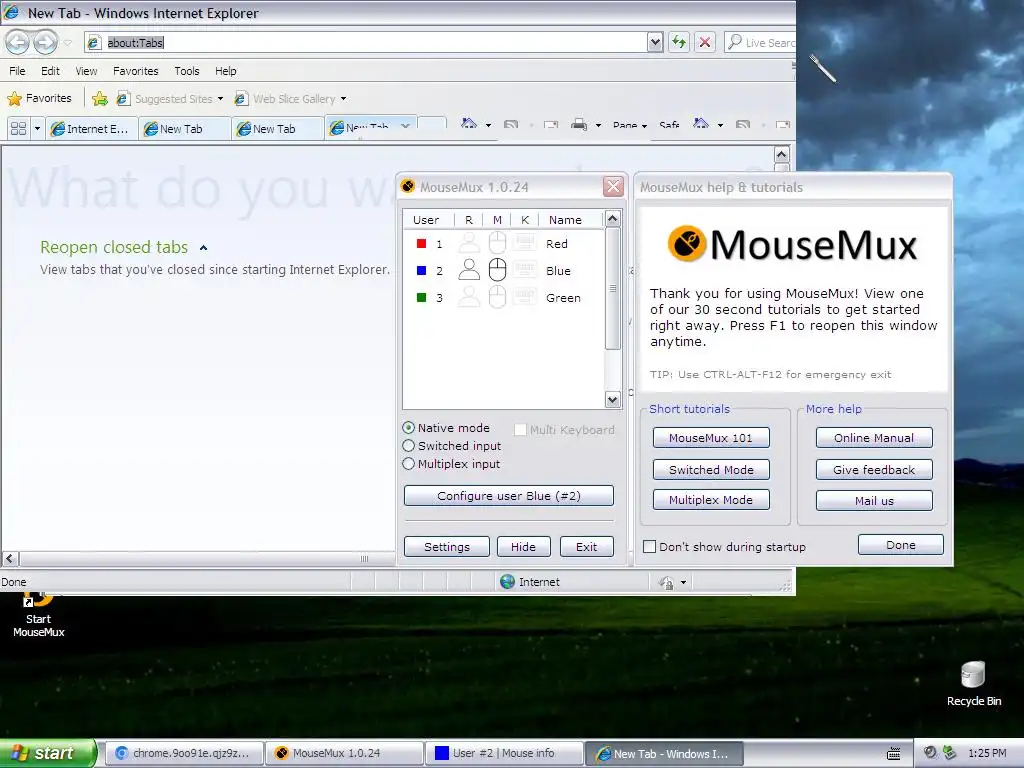Click the Internet zone globe in the status bar
This screenshot has height=768, width=1024.
pyautogui.click(x=507, y=581)
